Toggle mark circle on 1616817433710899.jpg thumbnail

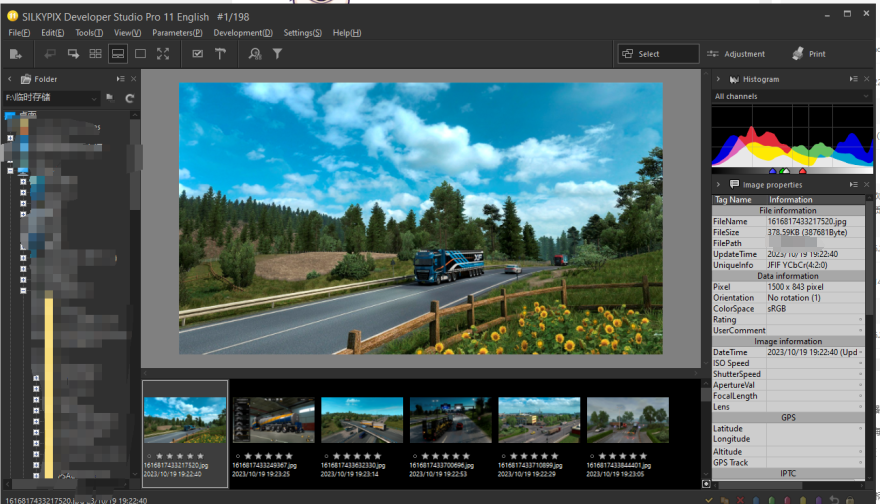click(x=503, y=456)
